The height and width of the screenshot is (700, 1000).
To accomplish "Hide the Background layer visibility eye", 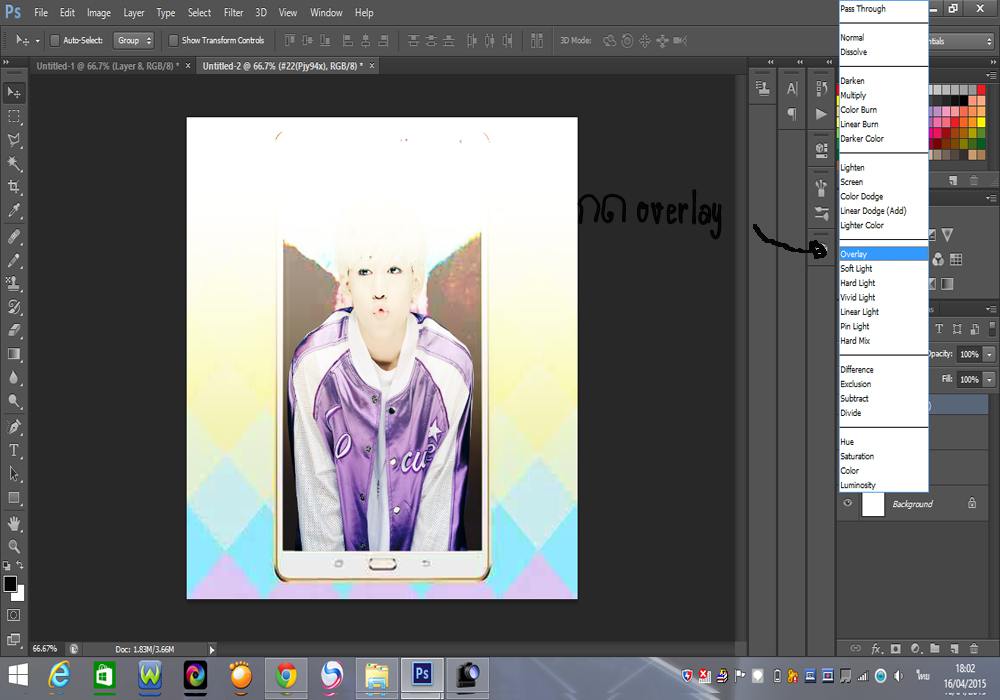I will pyautogui.click(x=848, y=504).
